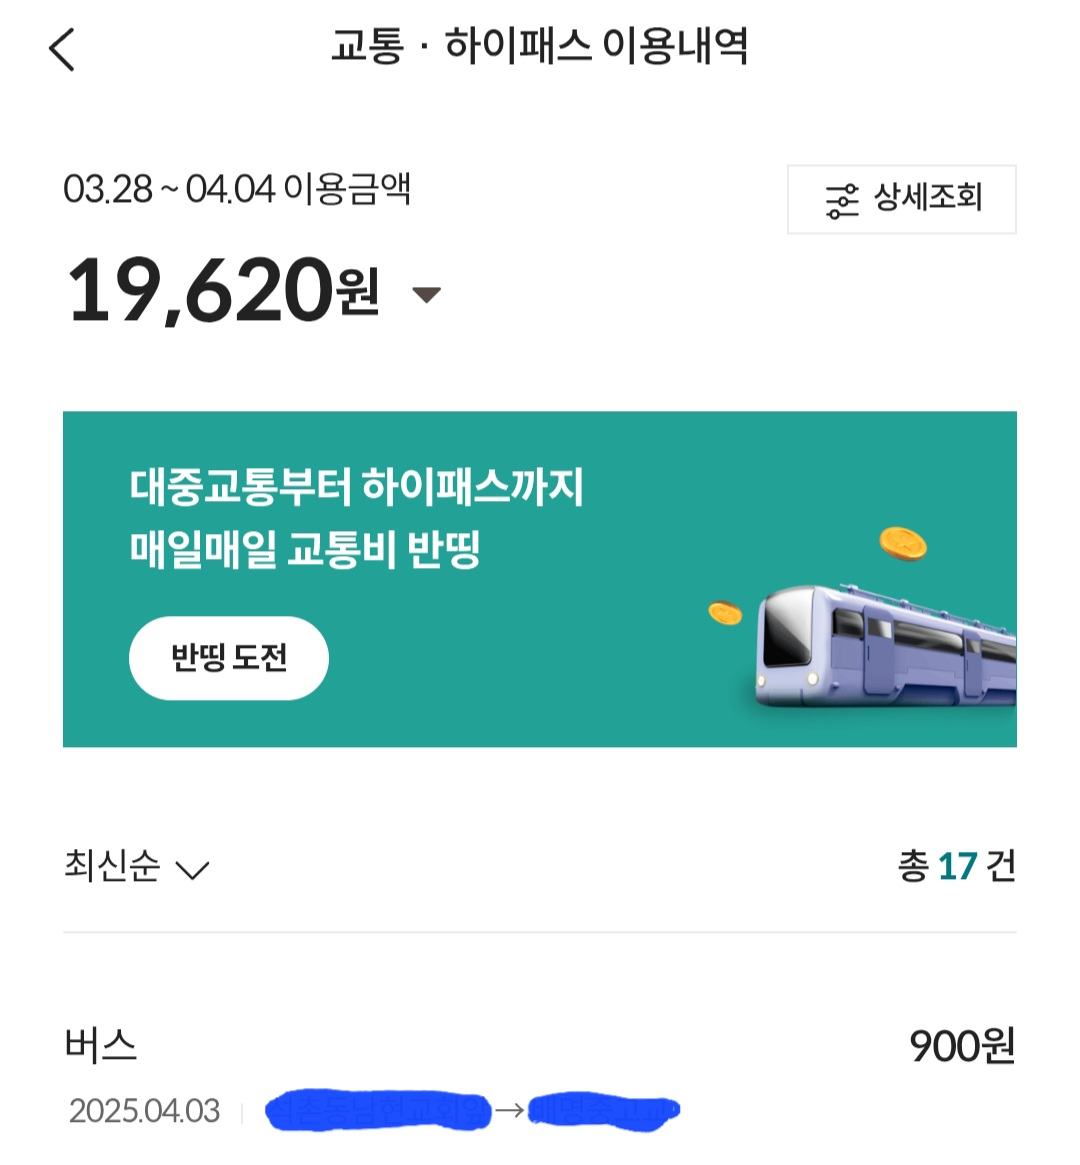Open the 최신순 sort dropdown

point(136,866)
